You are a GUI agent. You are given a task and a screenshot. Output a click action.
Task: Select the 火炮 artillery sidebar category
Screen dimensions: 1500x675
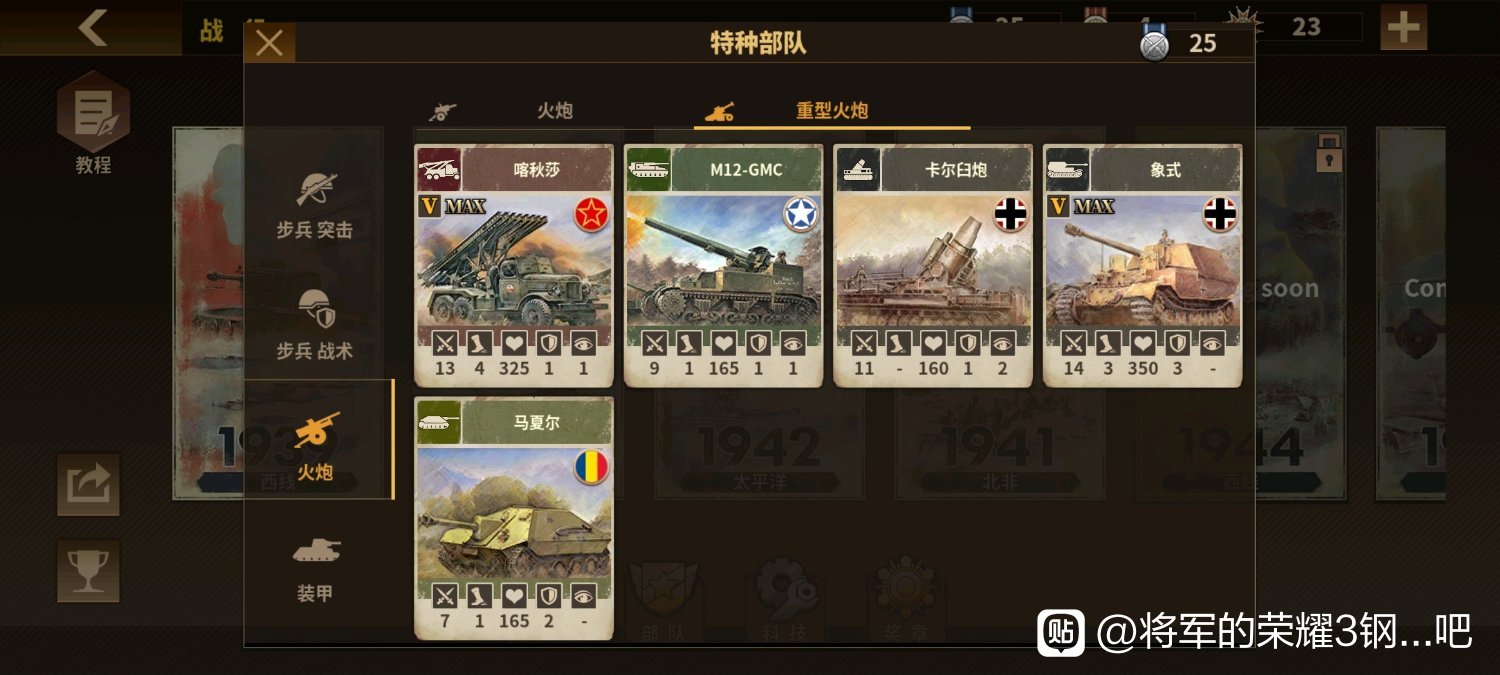coord(315,441)
